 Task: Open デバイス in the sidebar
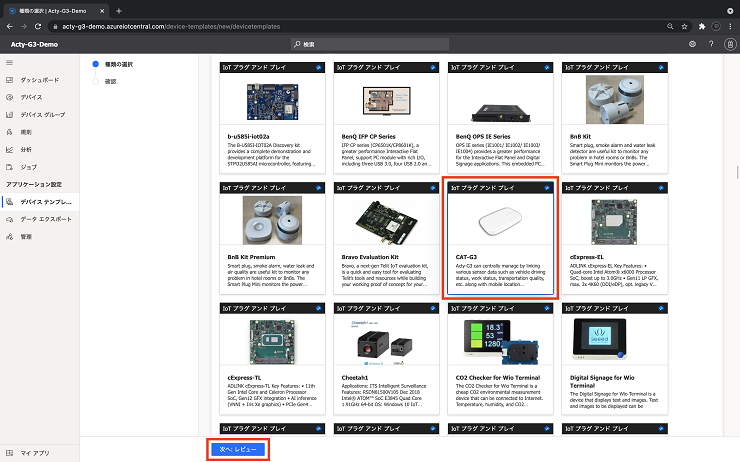pyautogui.click(x=40, y=97)
